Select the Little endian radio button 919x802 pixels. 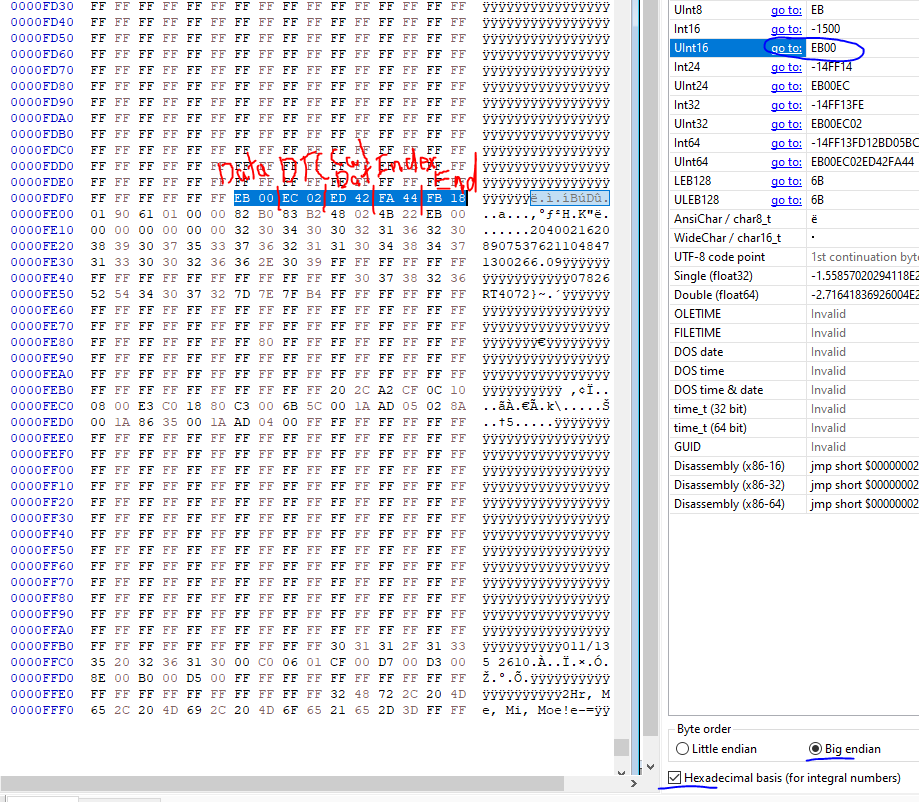pos(682,748)
